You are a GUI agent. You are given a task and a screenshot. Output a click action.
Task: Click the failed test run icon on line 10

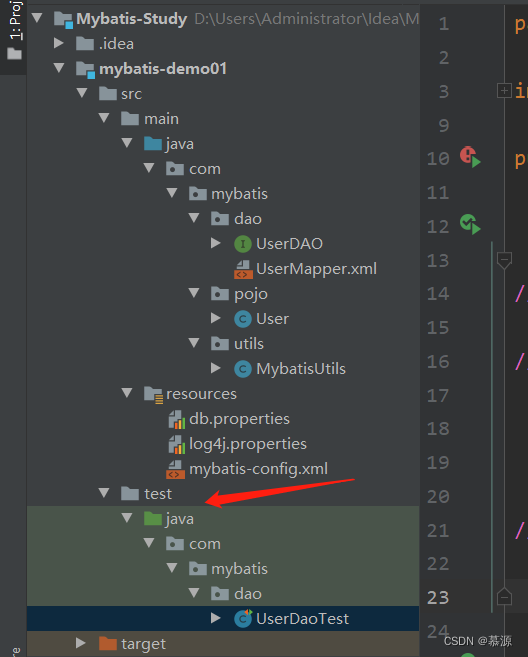point(470,157)
